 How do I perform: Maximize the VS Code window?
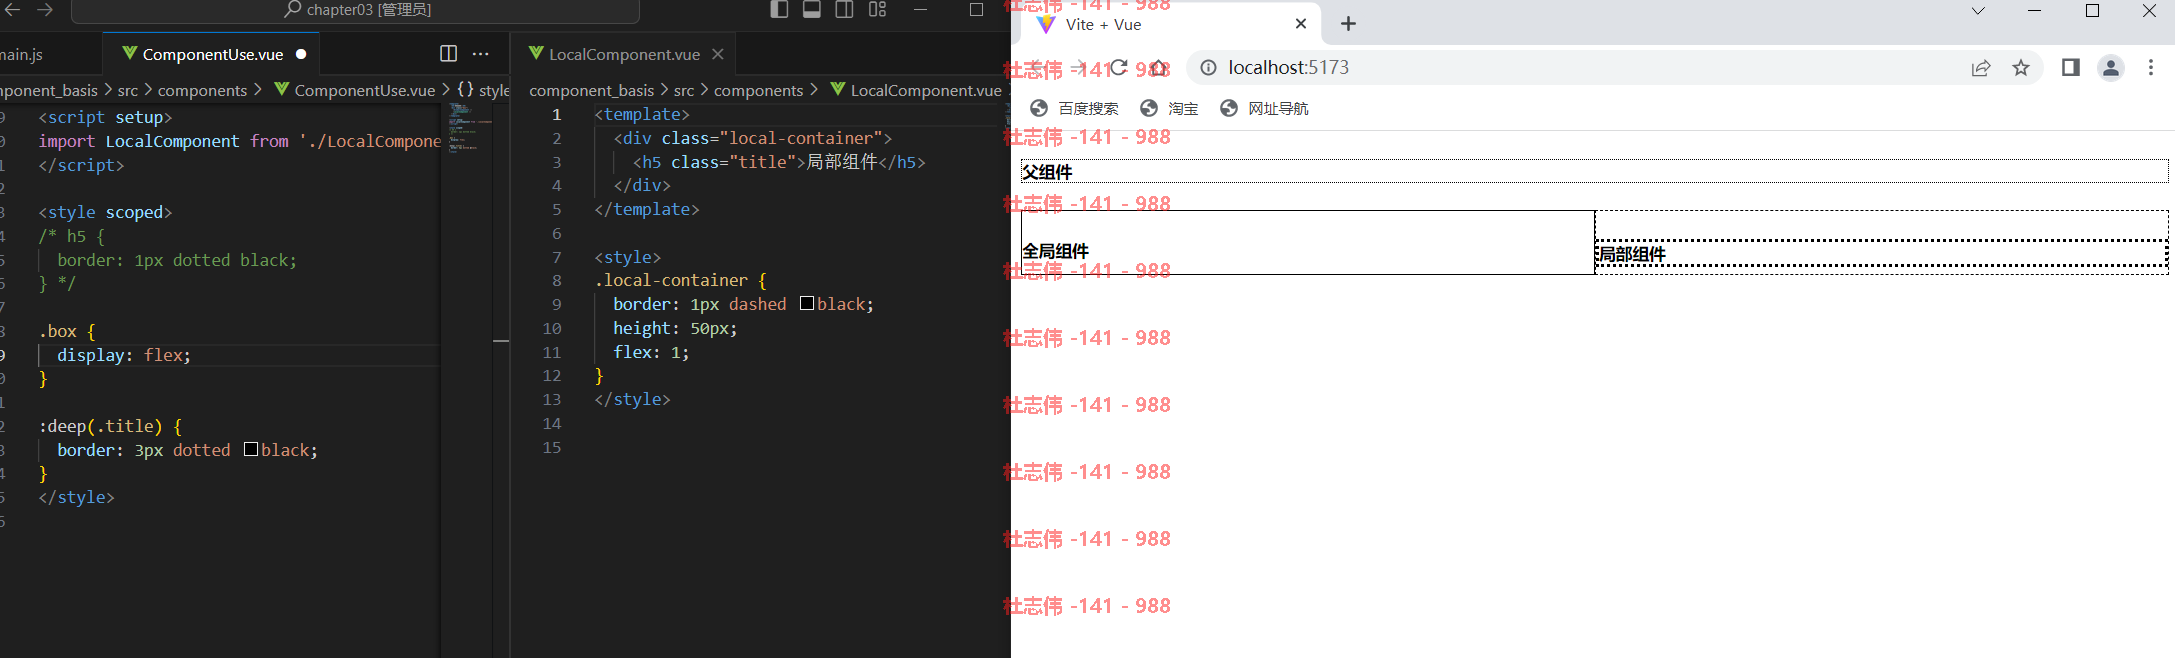click(977, 9)
